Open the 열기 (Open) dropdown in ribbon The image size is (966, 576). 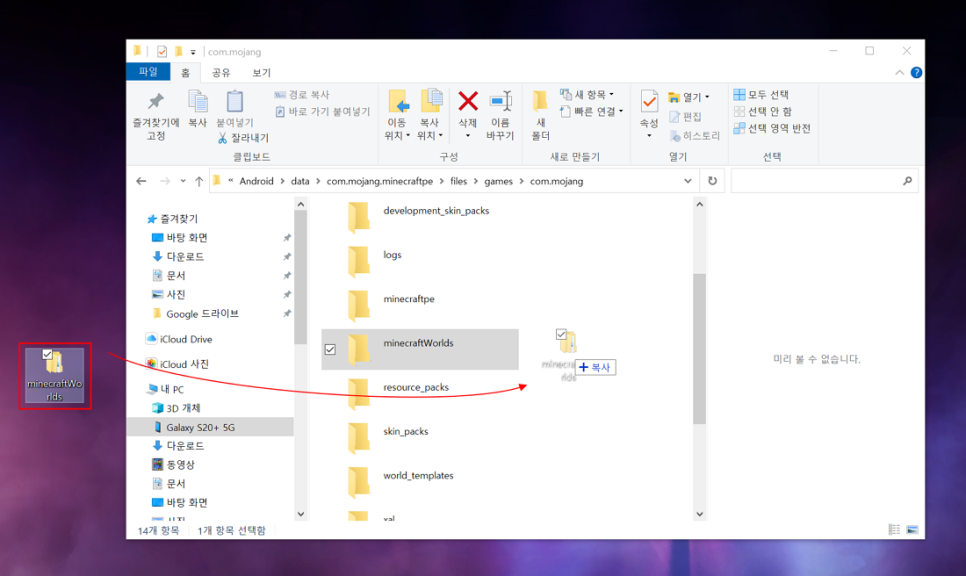point(689,97)
